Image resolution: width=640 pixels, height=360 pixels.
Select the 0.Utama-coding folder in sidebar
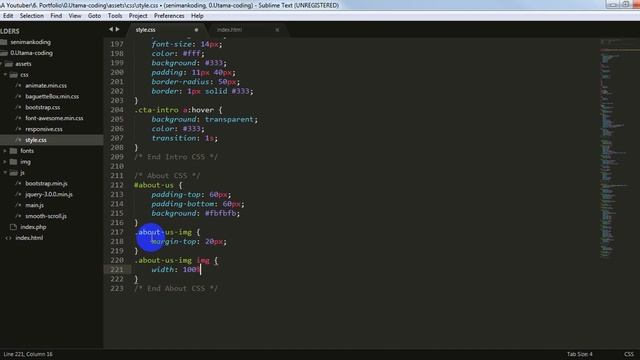click(x=31, y=53)
